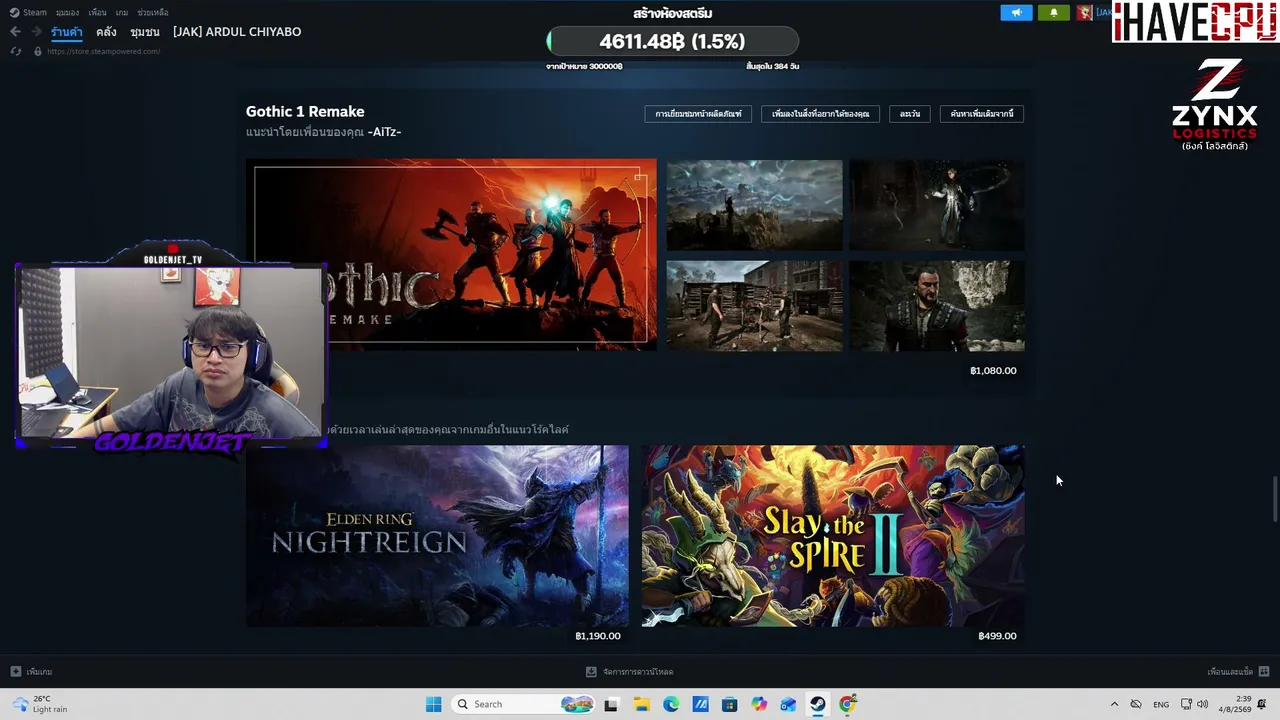Click the การเยี่ยมชมหน้าผลิตภัณฑ์ button
The width and height of the screenshot is (1280, 720).
pos(698,114)
